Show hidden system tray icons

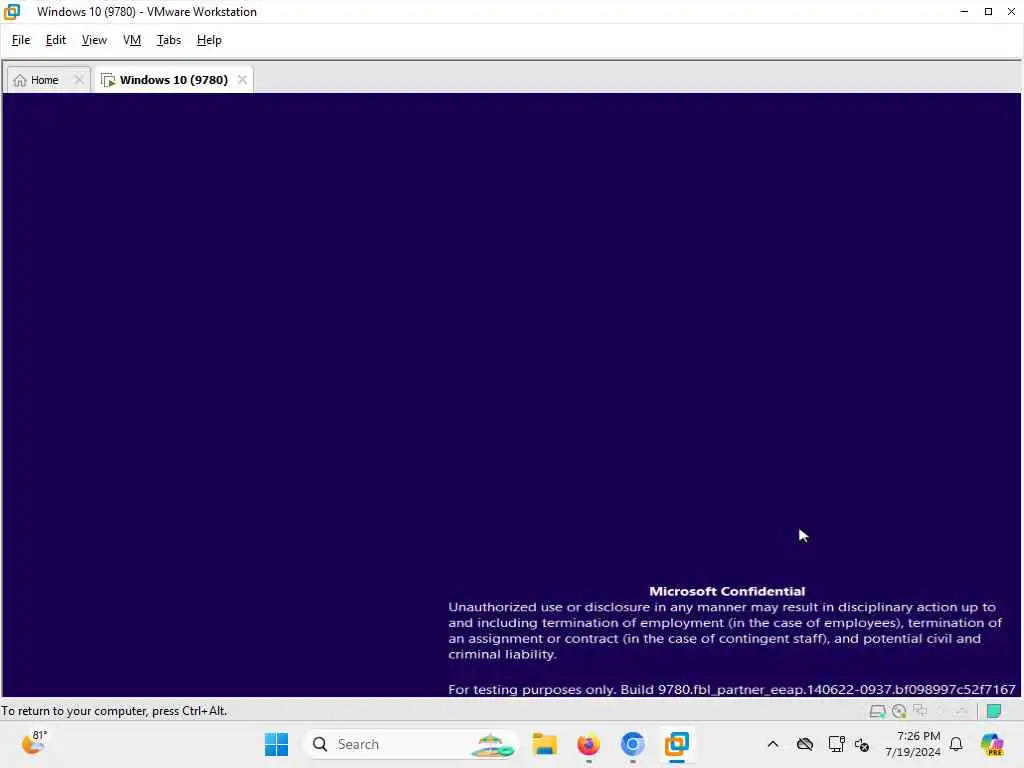[773, 744]
